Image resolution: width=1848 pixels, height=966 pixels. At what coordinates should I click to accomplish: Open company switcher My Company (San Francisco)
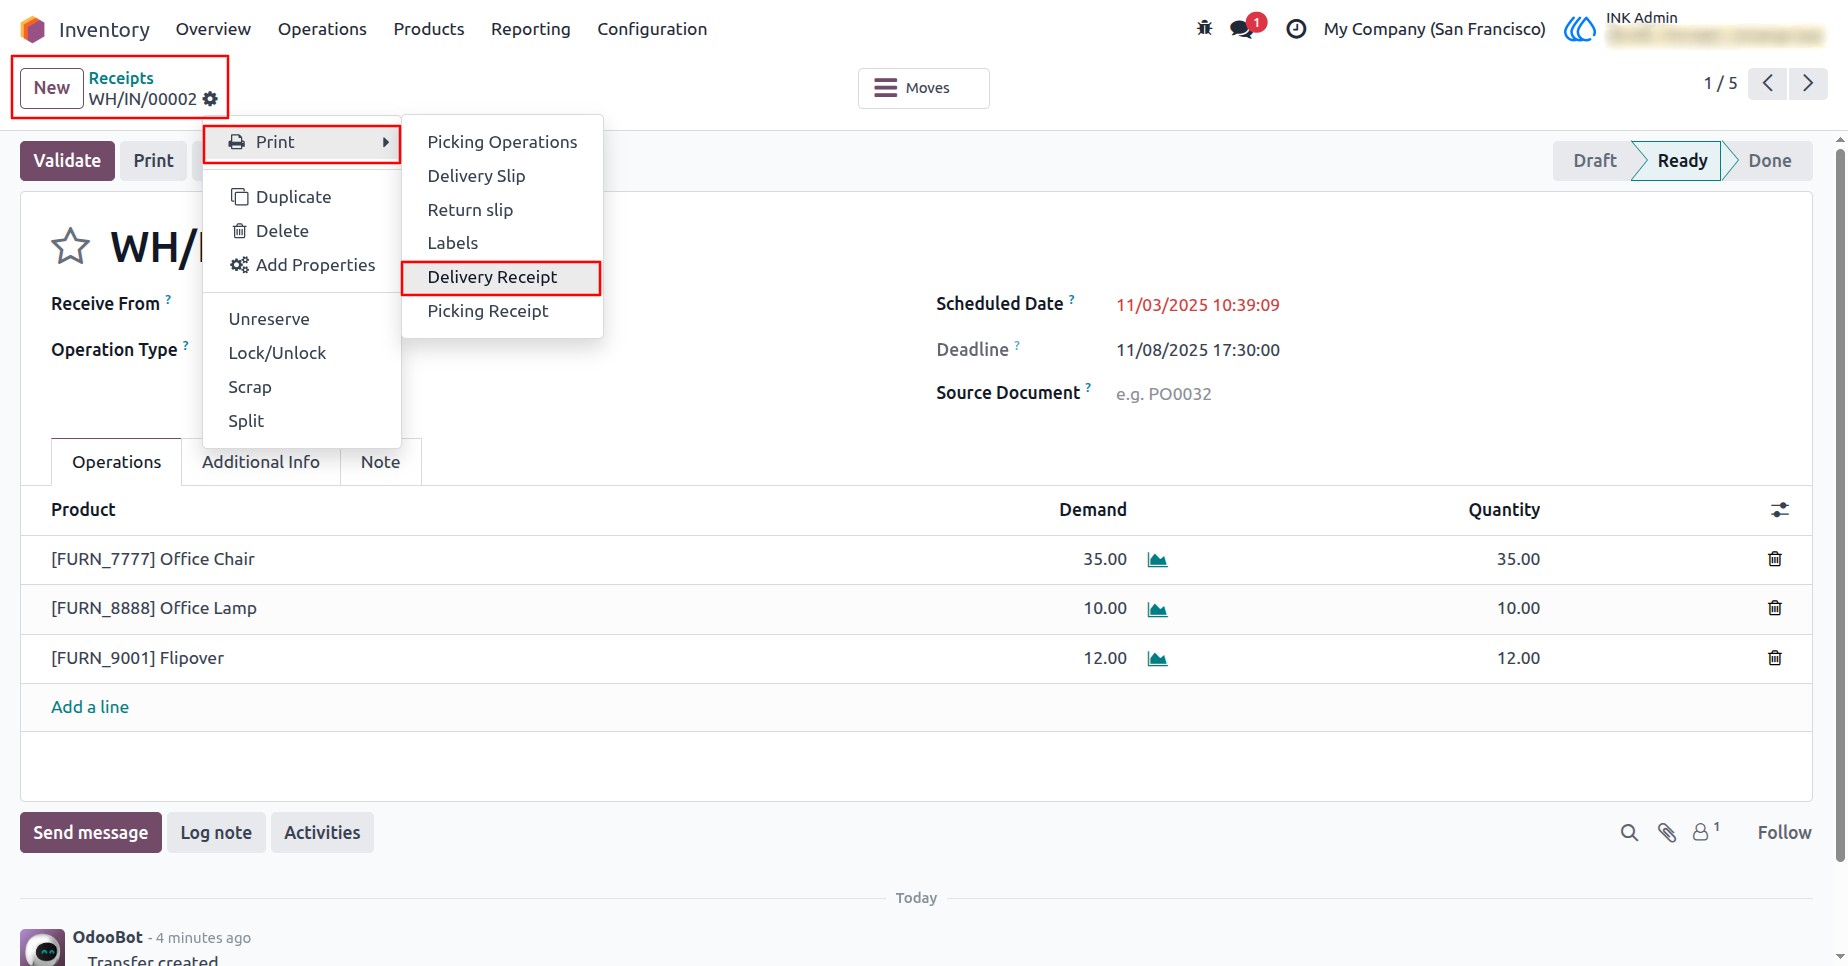(x=1434, y=29)
